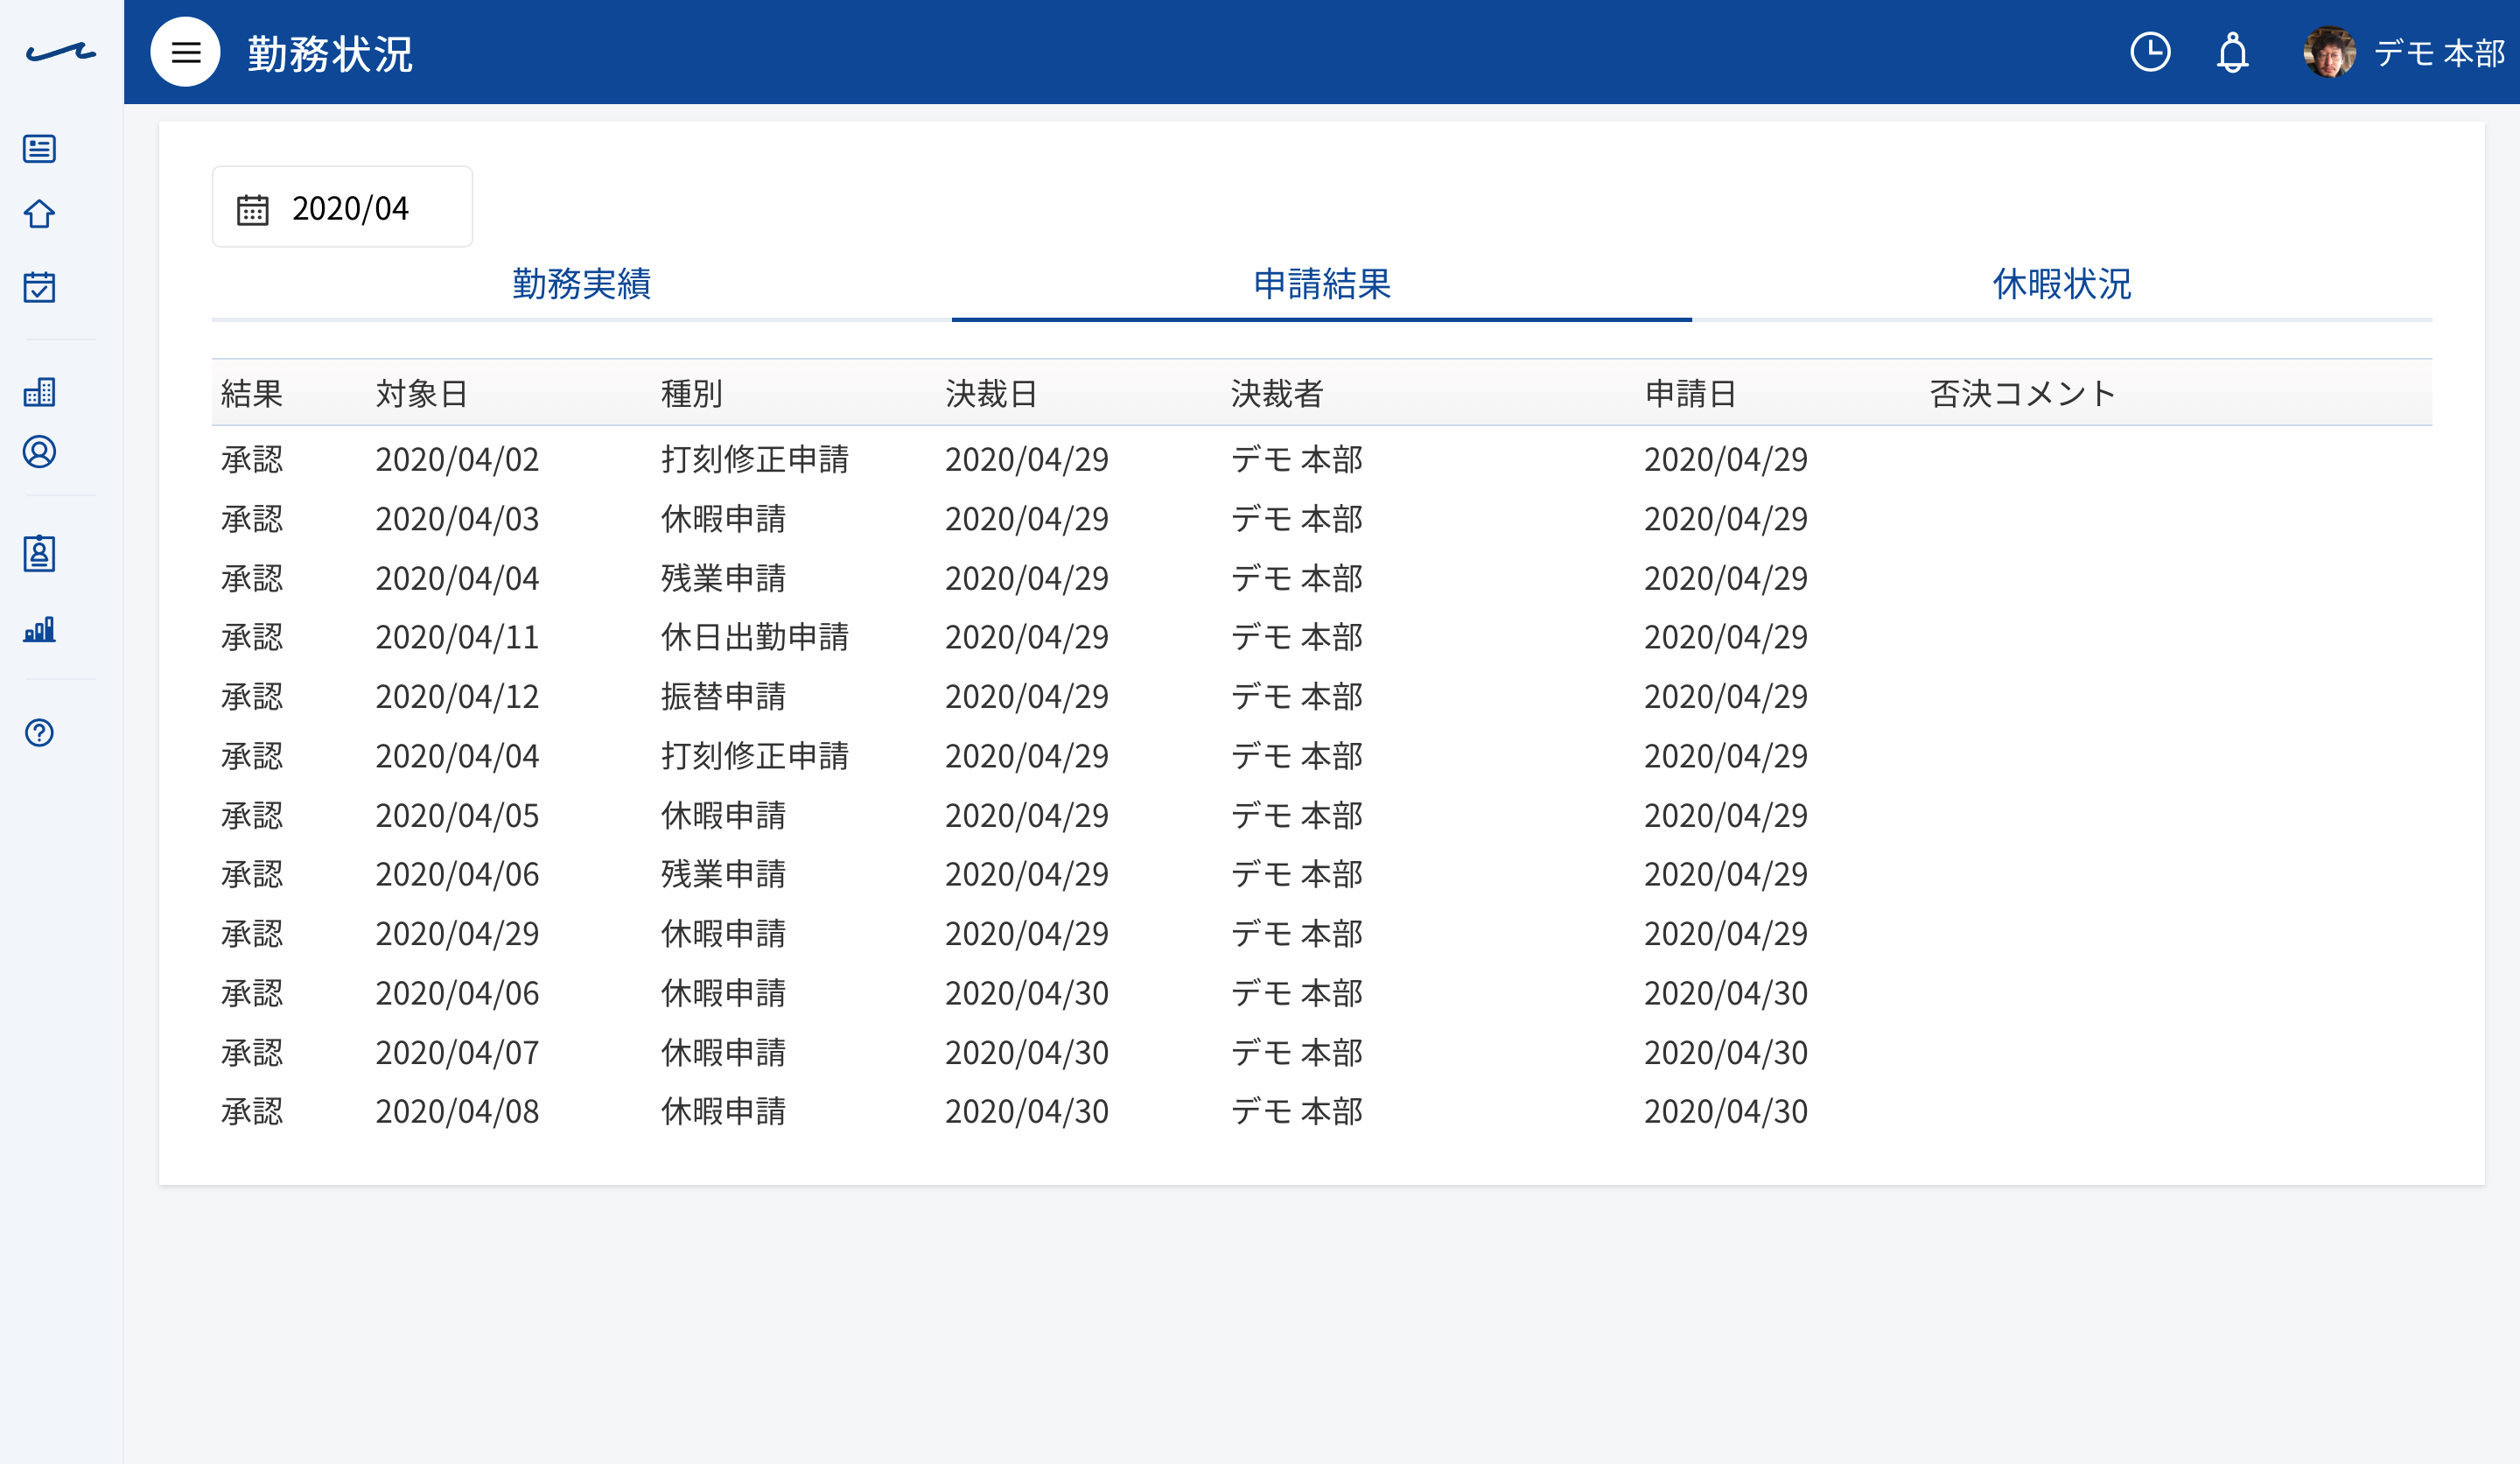Viewport: 2520px width, 1464px height.
Task: Select target date 2020/04/05 cell
Action: point(457,816)
